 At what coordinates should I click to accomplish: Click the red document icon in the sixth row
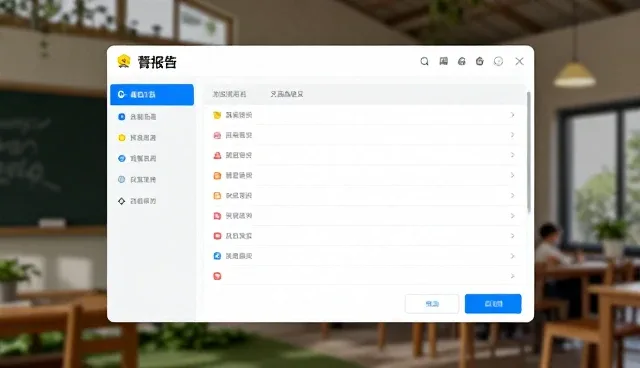point(217,216)
